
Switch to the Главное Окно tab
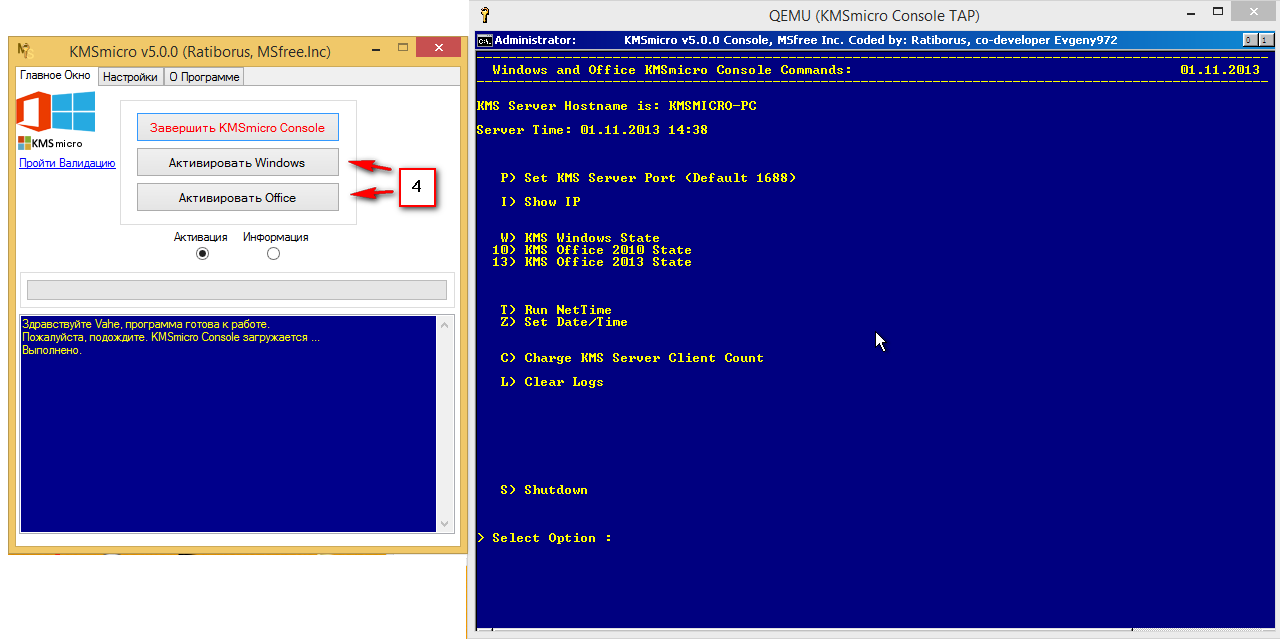55,76
